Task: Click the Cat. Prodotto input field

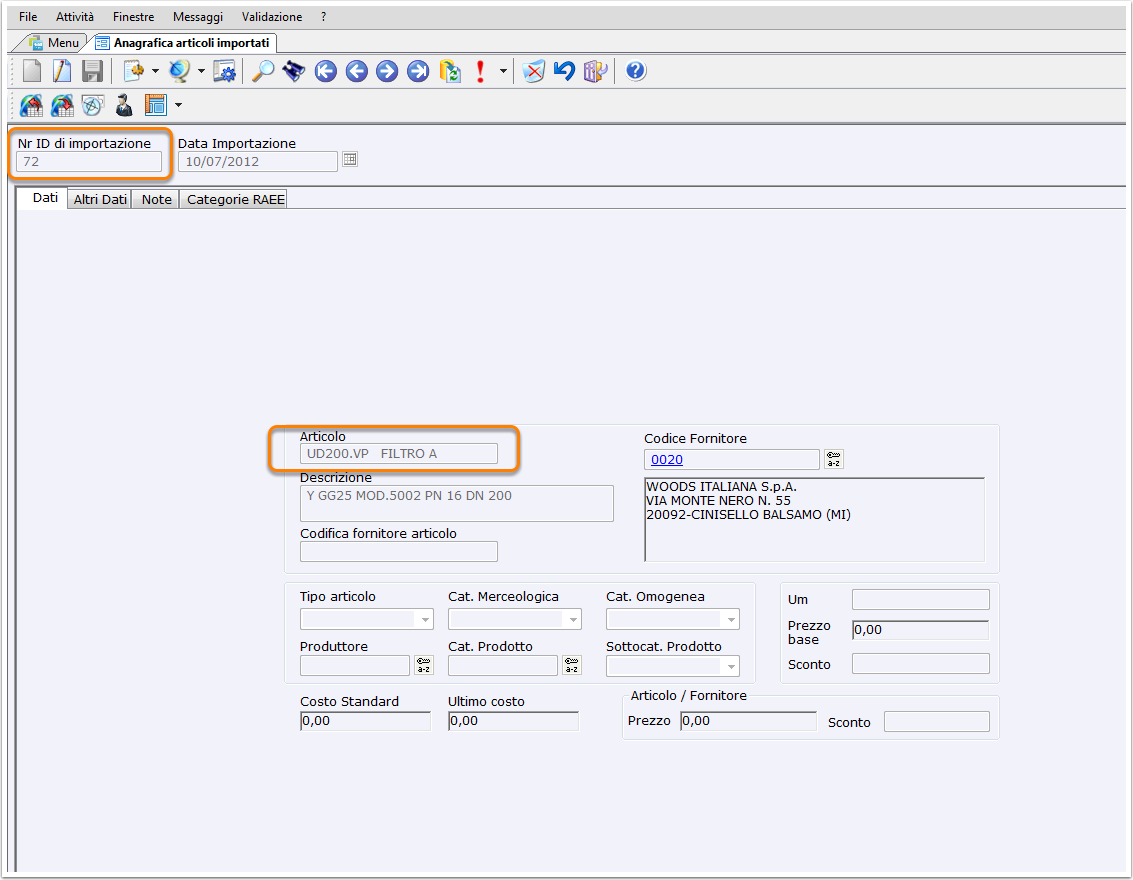Action: pos(503,665)
